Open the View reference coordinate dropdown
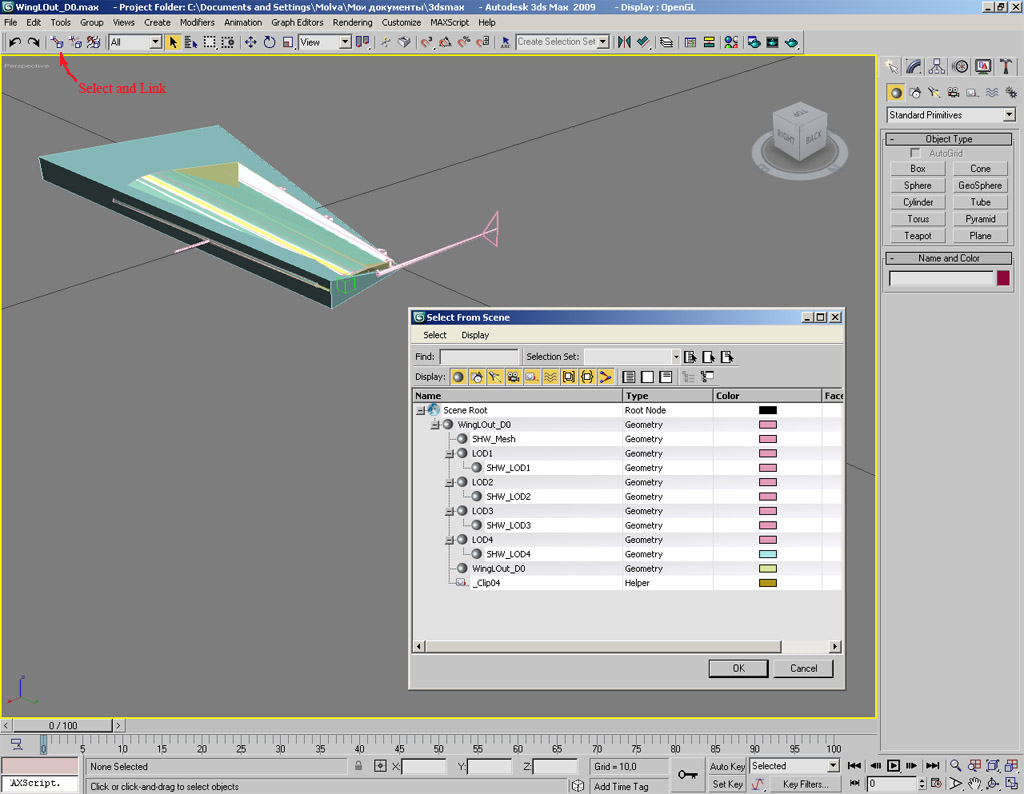Screen dimensions: 1024x794 [326, 42]
